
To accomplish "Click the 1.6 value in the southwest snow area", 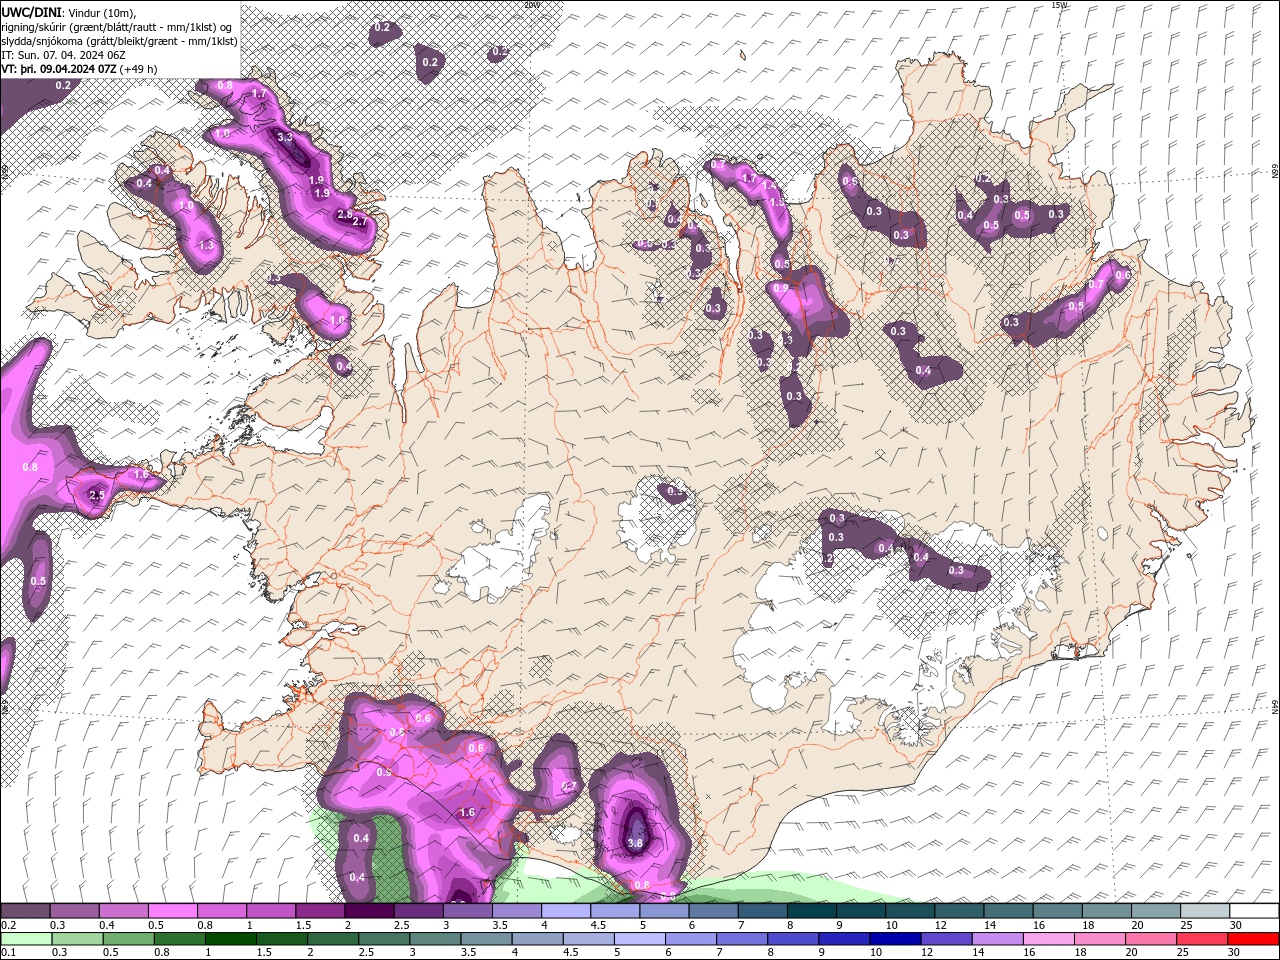I will click(x=467, y=813).
